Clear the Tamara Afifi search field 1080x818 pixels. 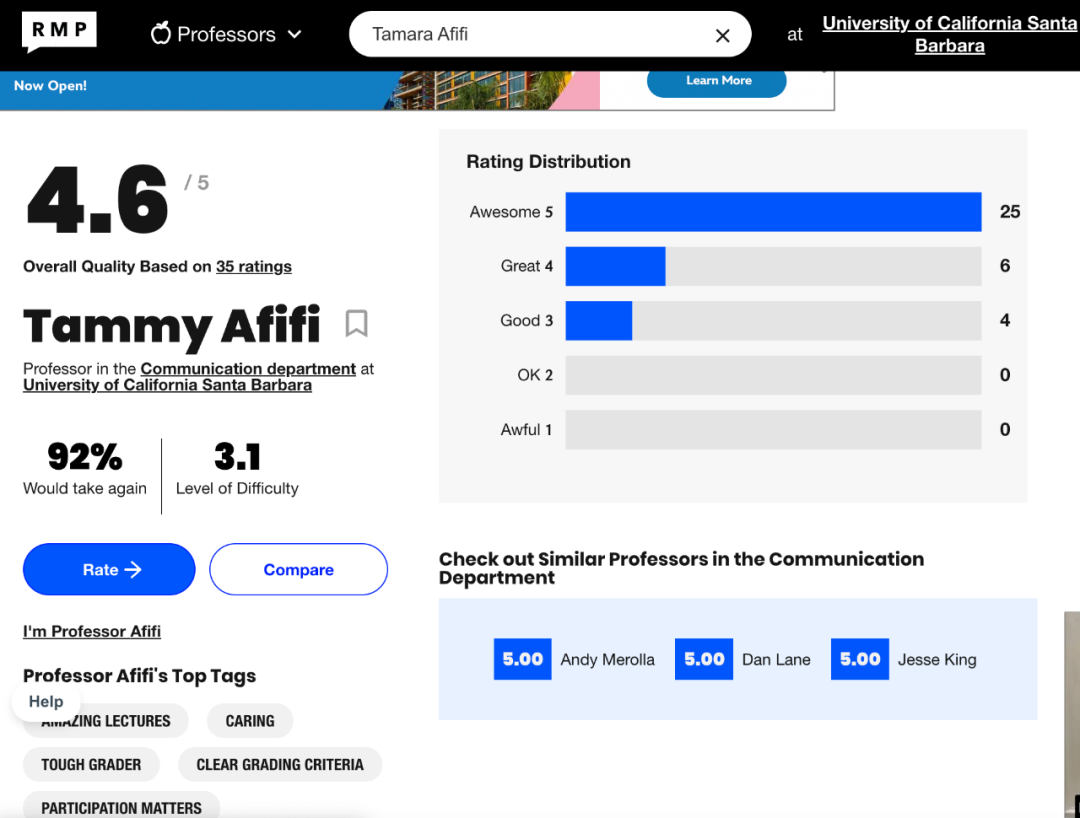(x=722, y=35)
